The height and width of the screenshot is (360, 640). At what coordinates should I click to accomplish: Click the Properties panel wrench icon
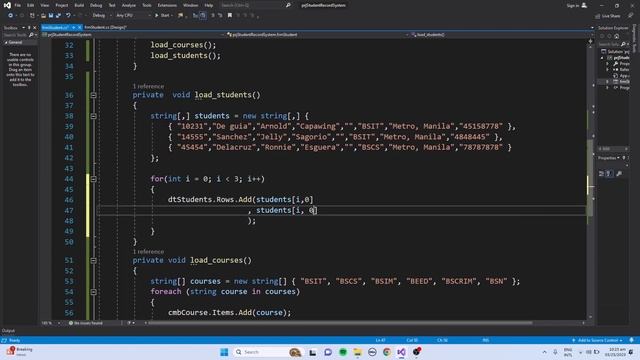pyautogui.click(x=619, y=174)
